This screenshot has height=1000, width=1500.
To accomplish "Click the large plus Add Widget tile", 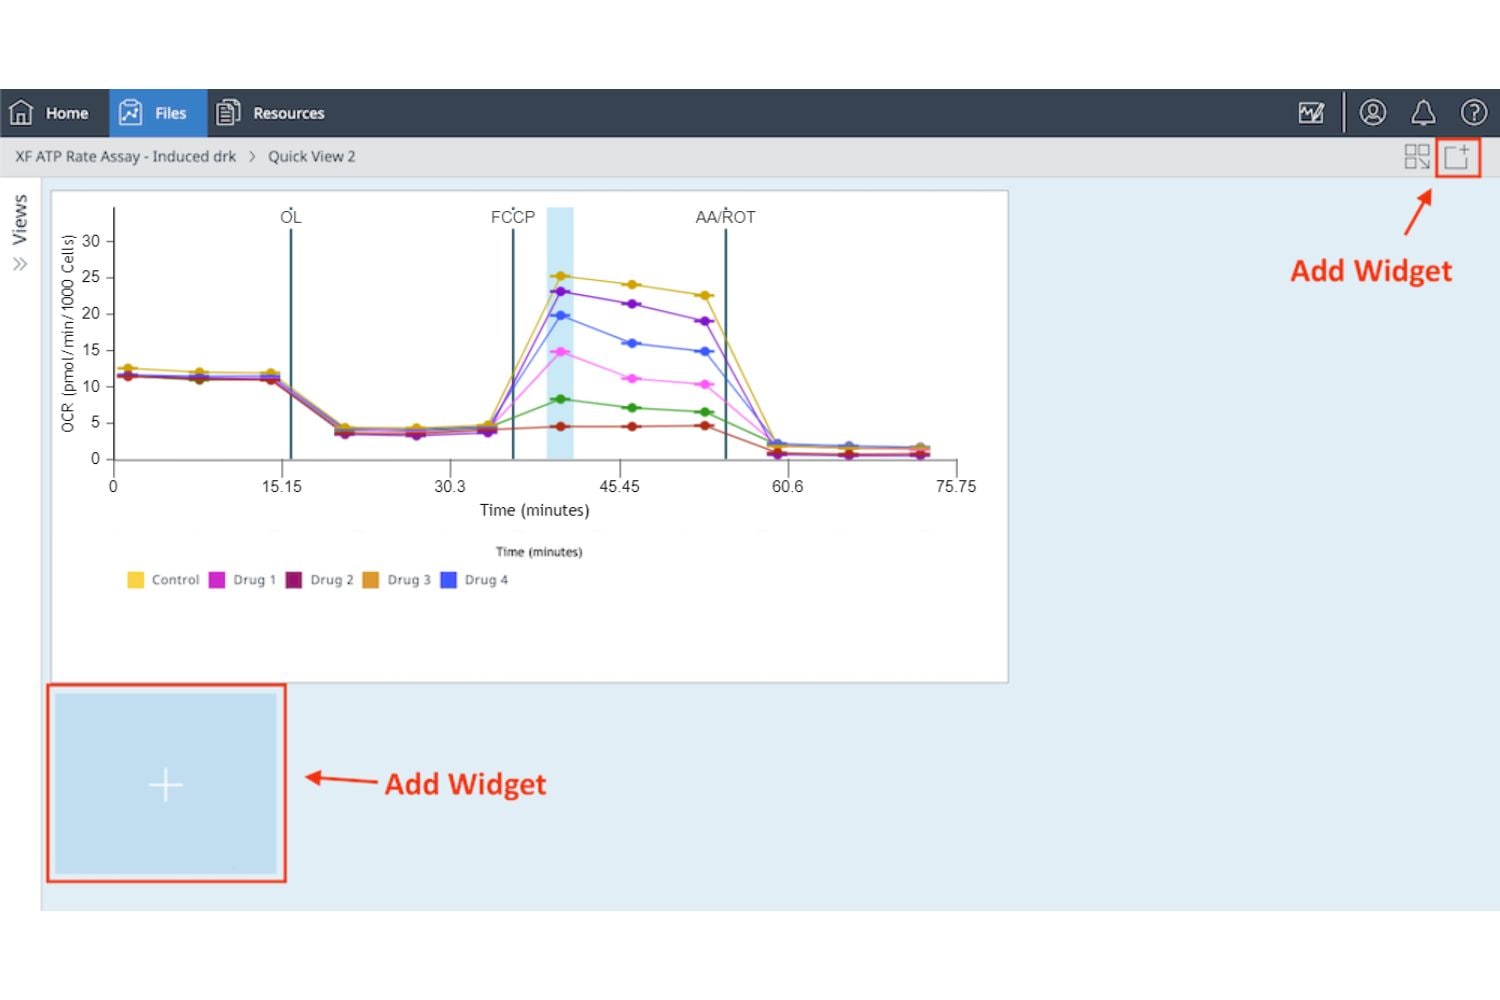I will [166, 784].
